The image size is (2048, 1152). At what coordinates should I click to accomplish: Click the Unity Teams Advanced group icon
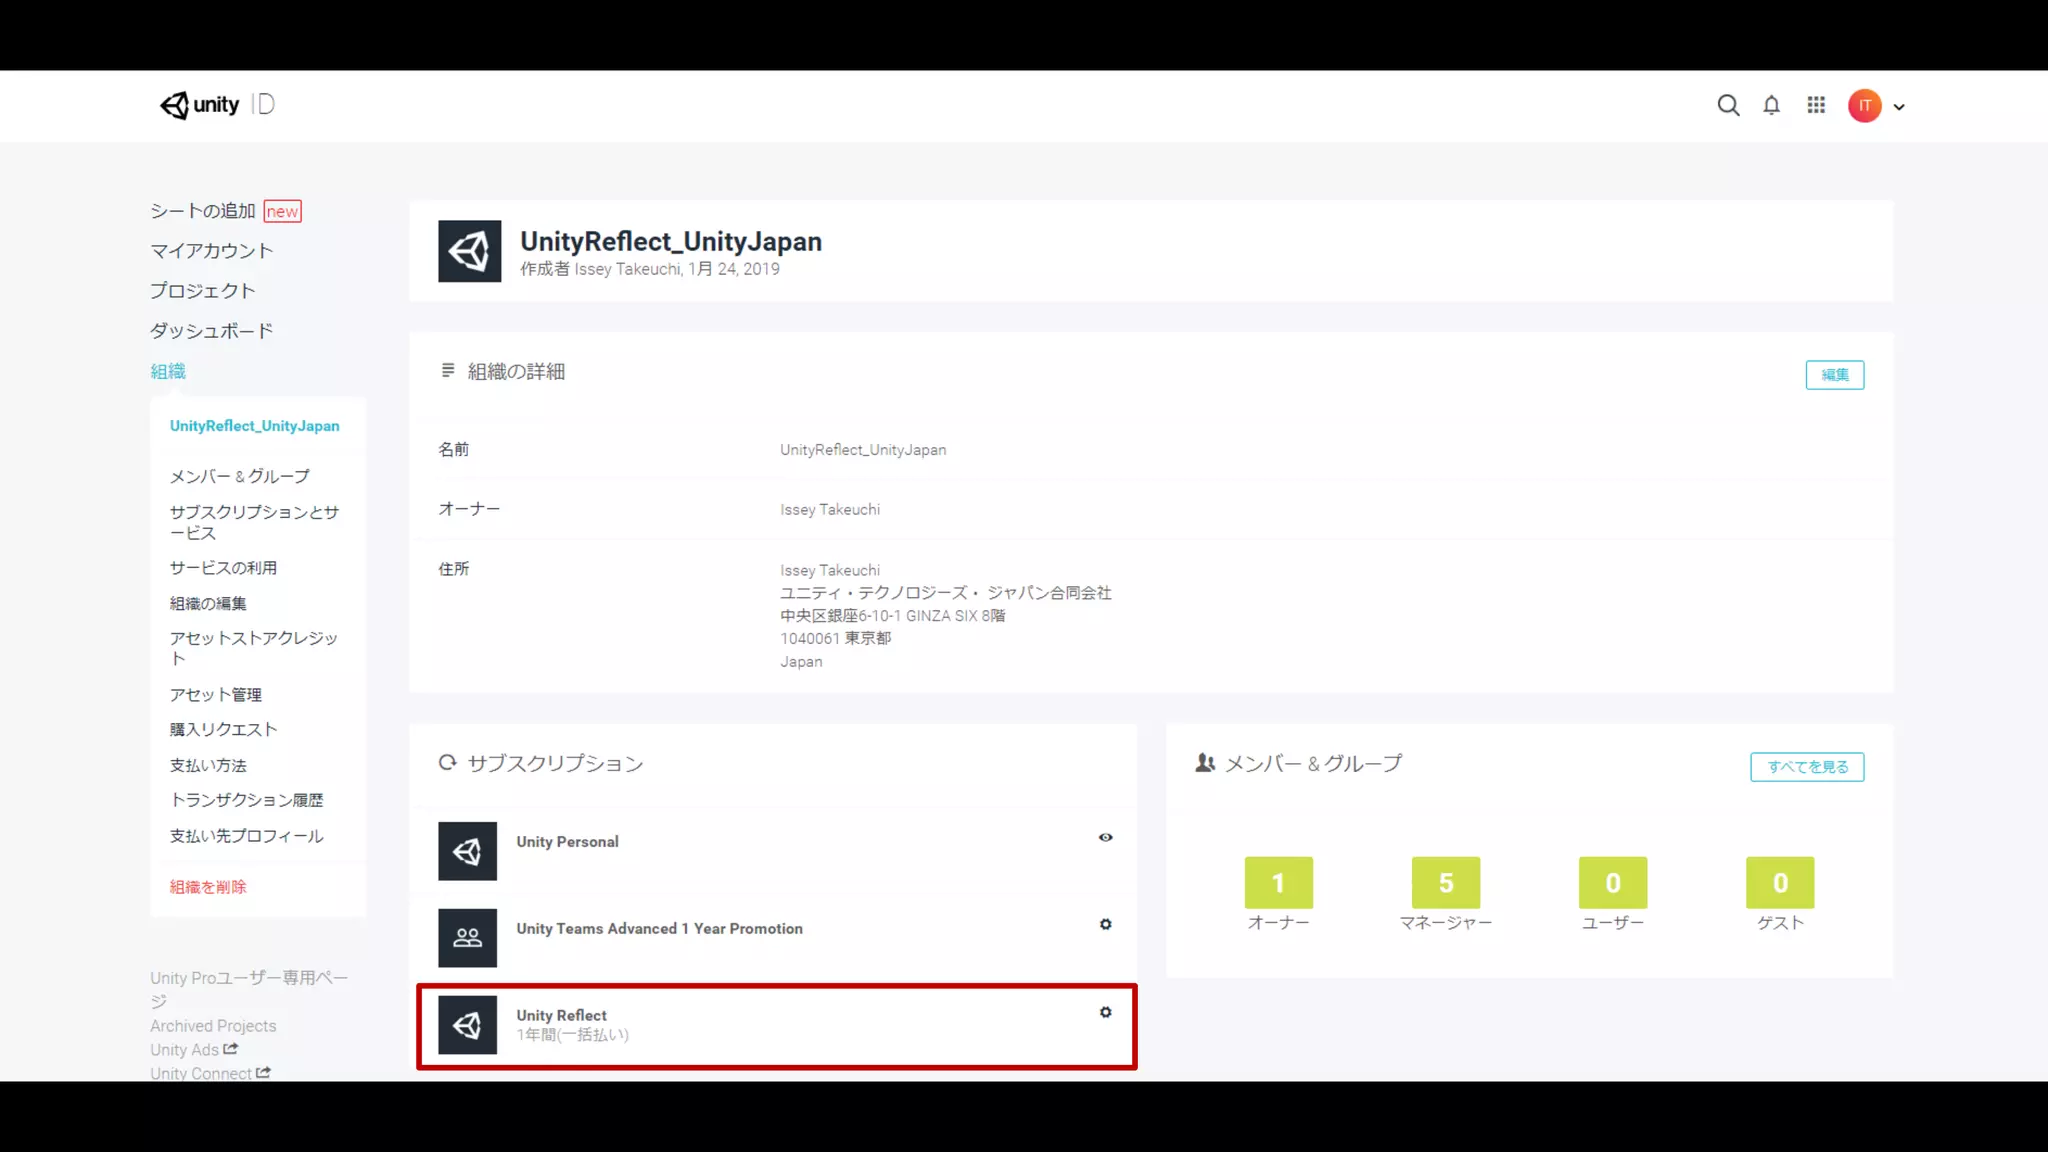coord(467,937)
